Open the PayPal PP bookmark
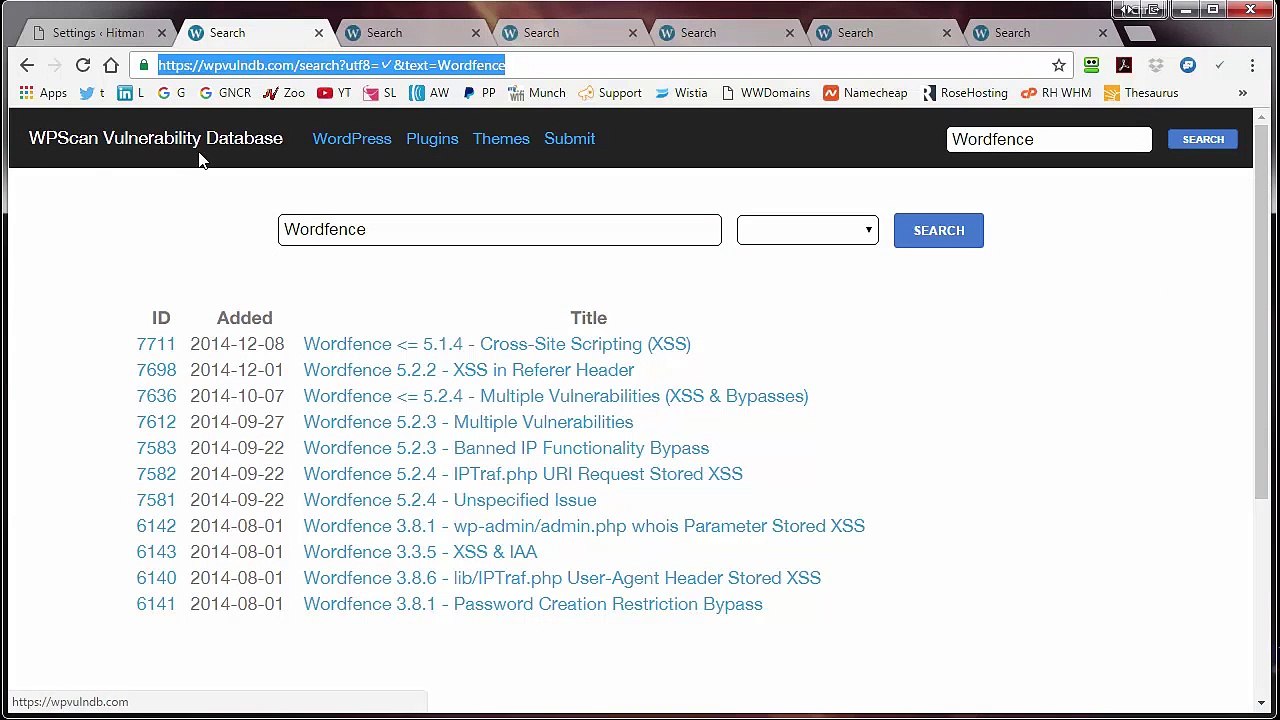This screenshot has width=1280, height=720. pos(478,93)
